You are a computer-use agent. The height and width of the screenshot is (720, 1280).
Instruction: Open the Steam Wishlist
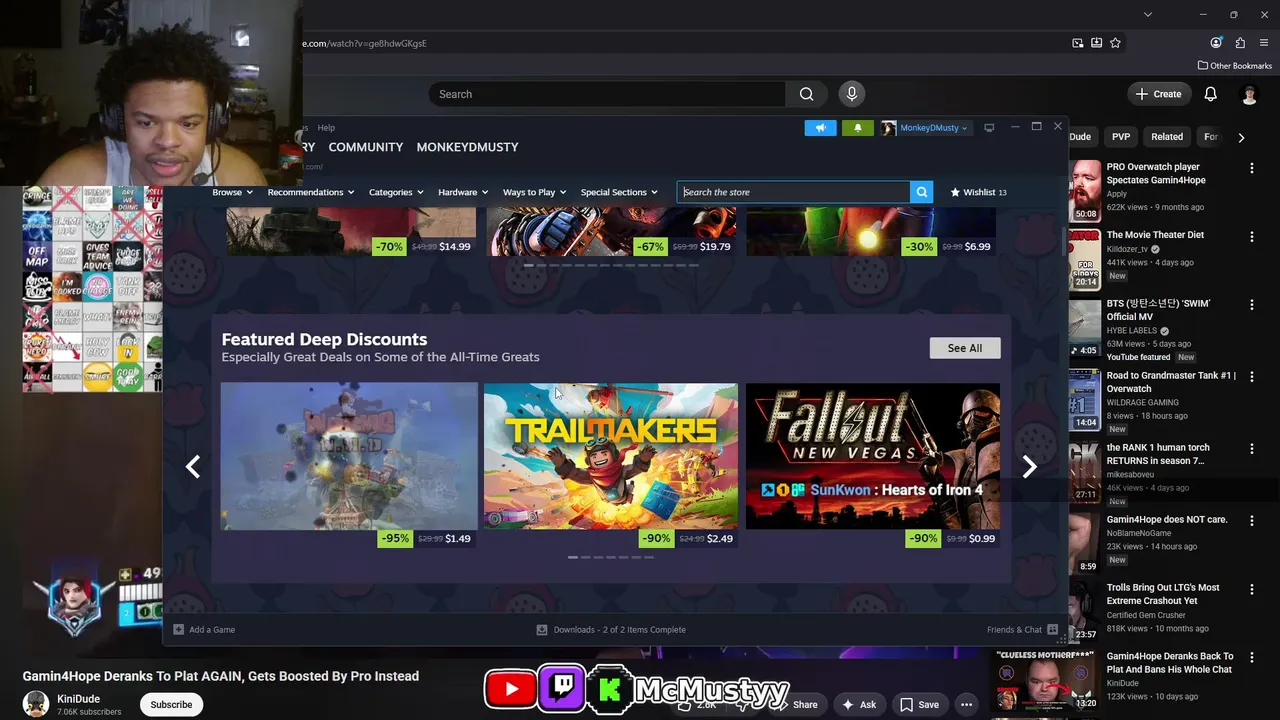978,192
